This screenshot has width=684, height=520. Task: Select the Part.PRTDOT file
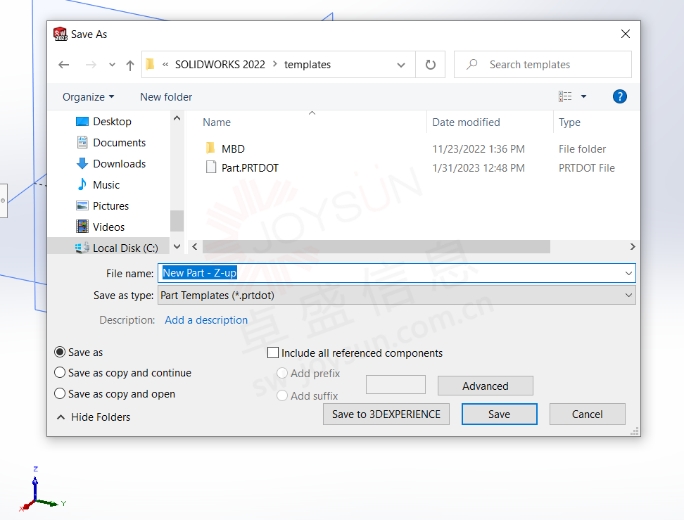click(x=250, y=168)
